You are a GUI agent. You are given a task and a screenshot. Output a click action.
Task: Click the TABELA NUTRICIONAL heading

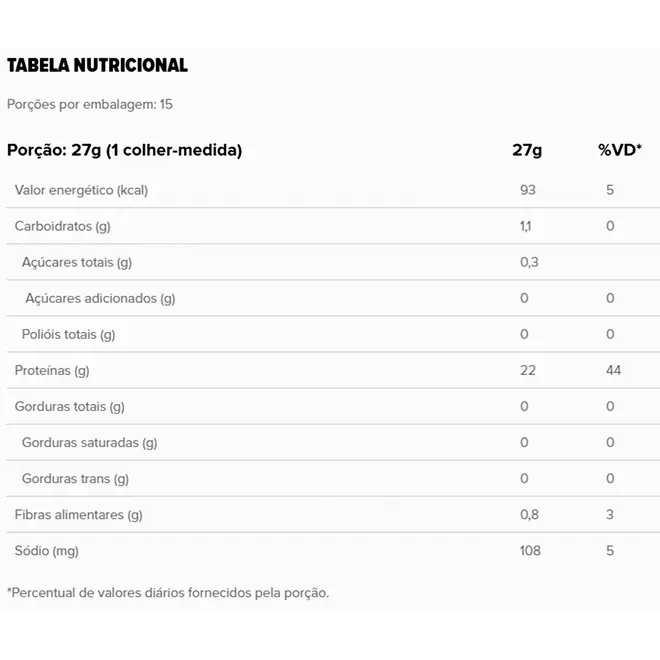97,65
